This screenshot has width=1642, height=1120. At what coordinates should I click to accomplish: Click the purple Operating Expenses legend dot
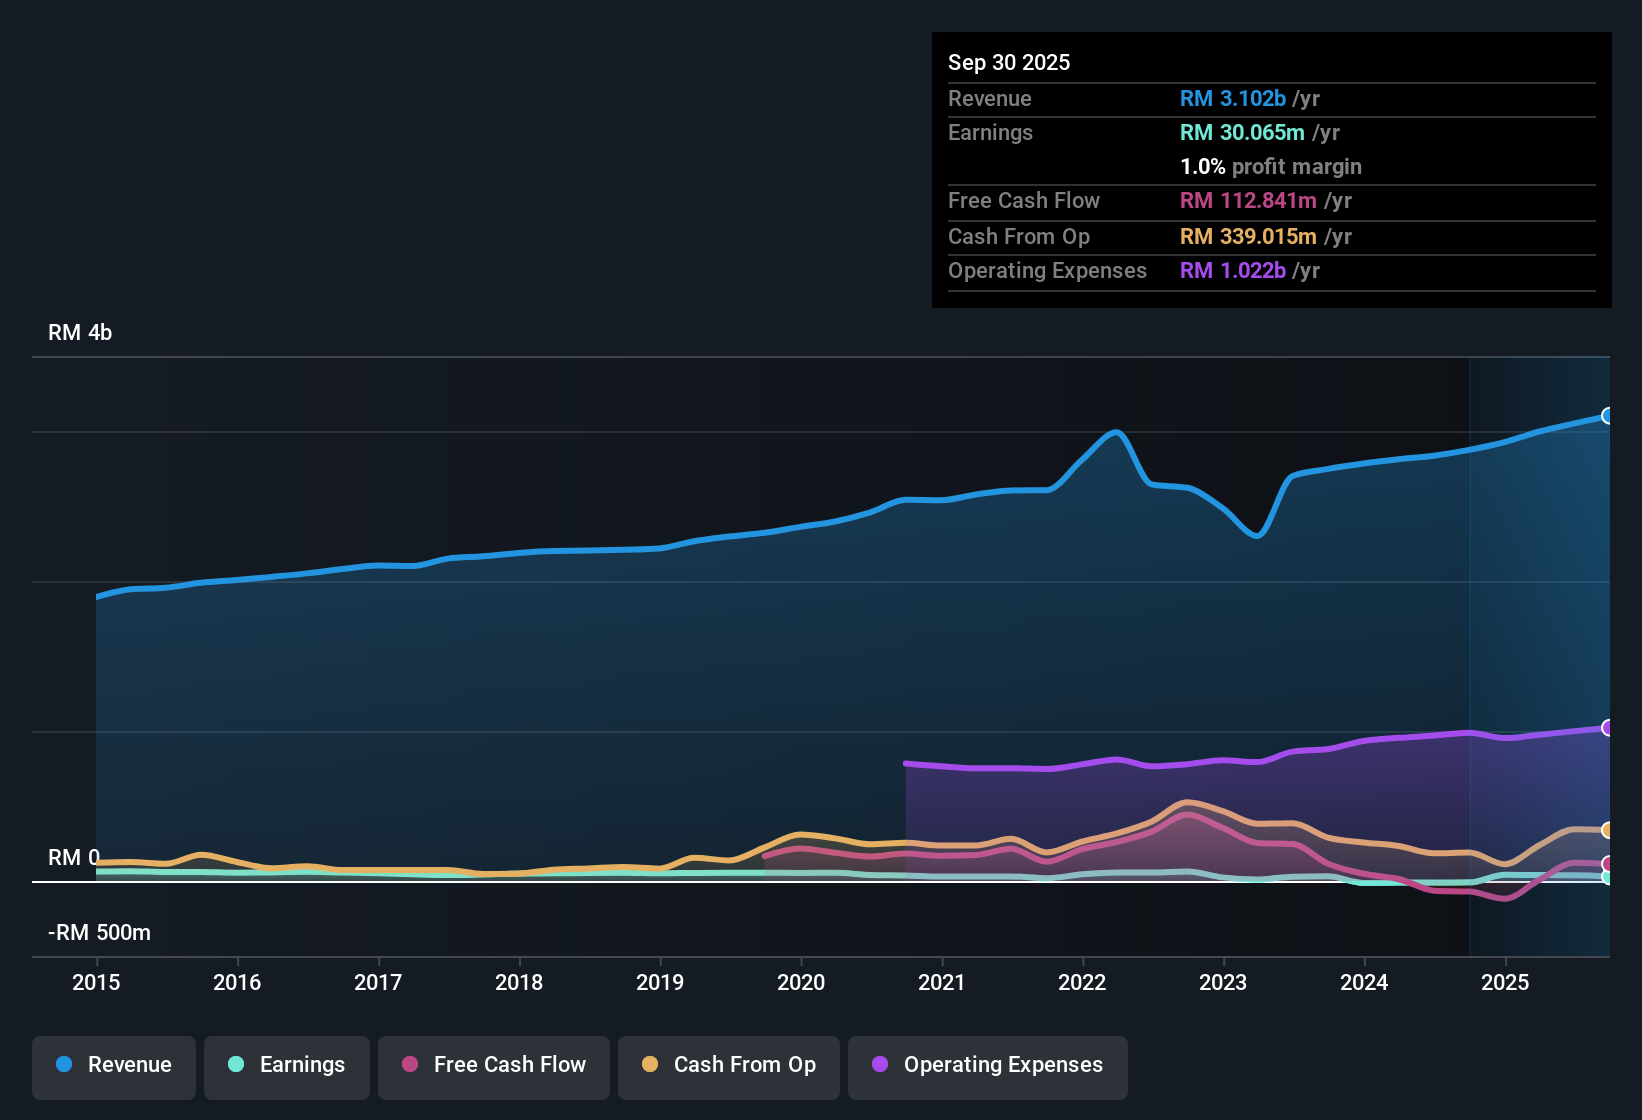coord(879,1065)
